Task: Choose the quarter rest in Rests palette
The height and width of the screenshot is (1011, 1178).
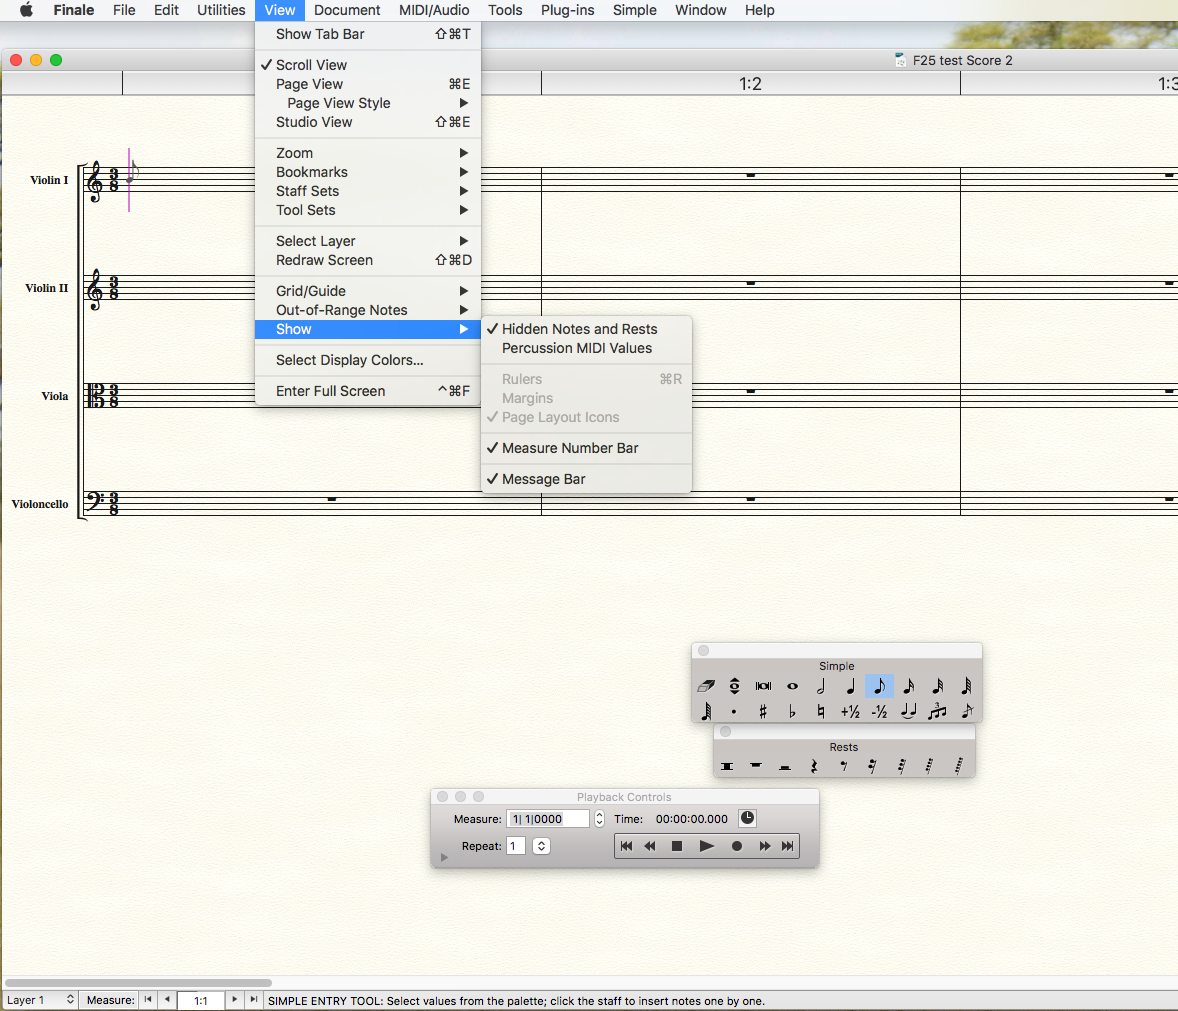Action: (814, 766)
